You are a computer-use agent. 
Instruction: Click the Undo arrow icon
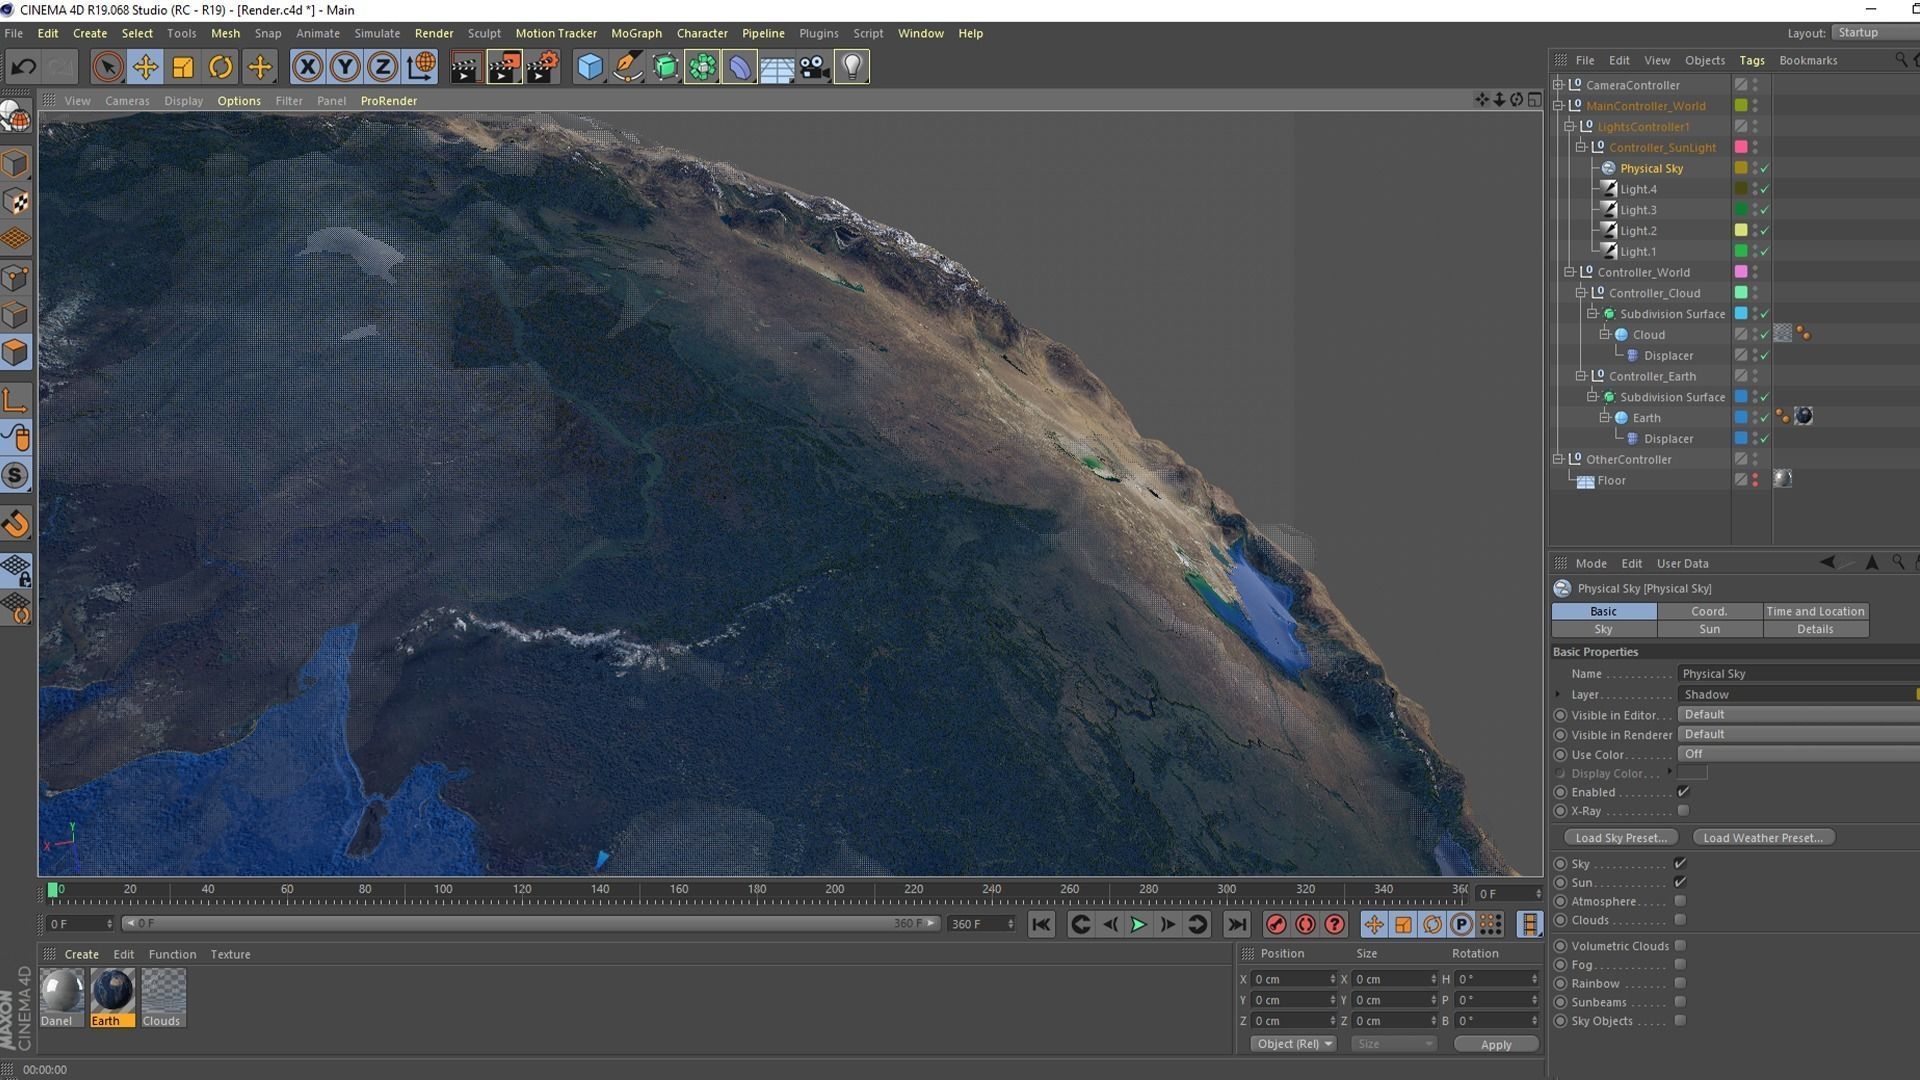point(24,67)
